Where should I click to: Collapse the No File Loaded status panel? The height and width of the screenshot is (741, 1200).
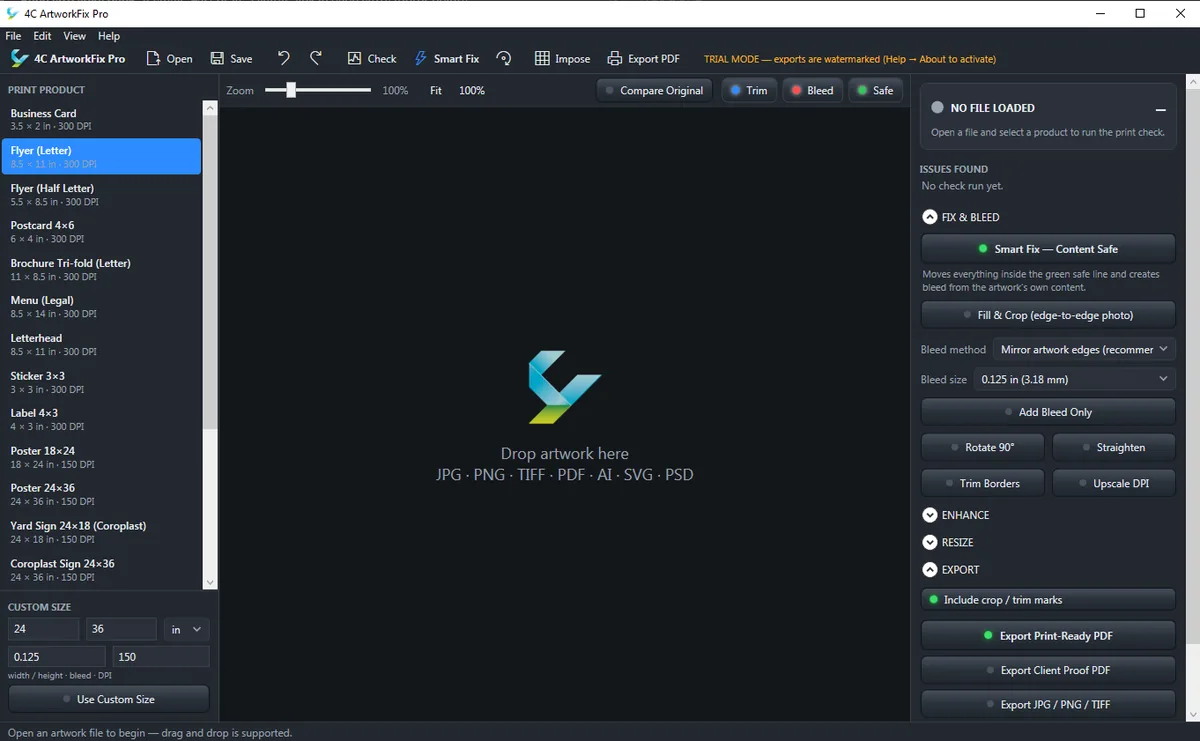[x=1160, y=108]
